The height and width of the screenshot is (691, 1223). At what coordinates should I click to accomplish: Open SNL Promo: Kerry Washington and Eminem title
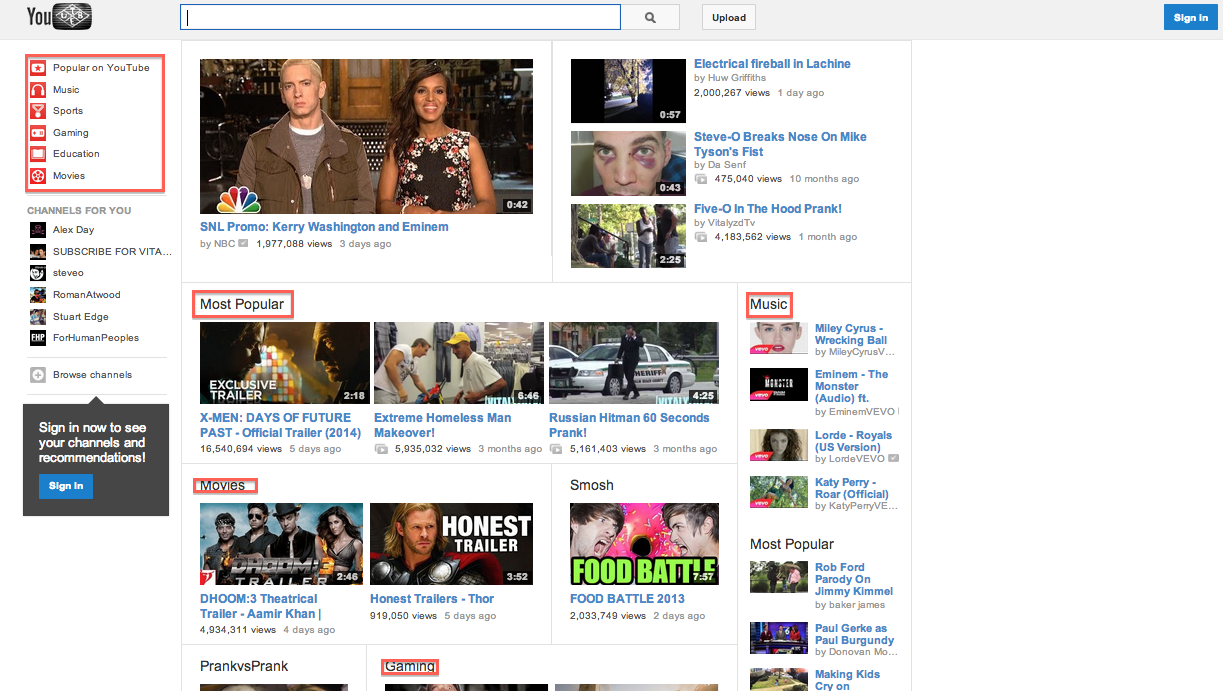(324, 227)
